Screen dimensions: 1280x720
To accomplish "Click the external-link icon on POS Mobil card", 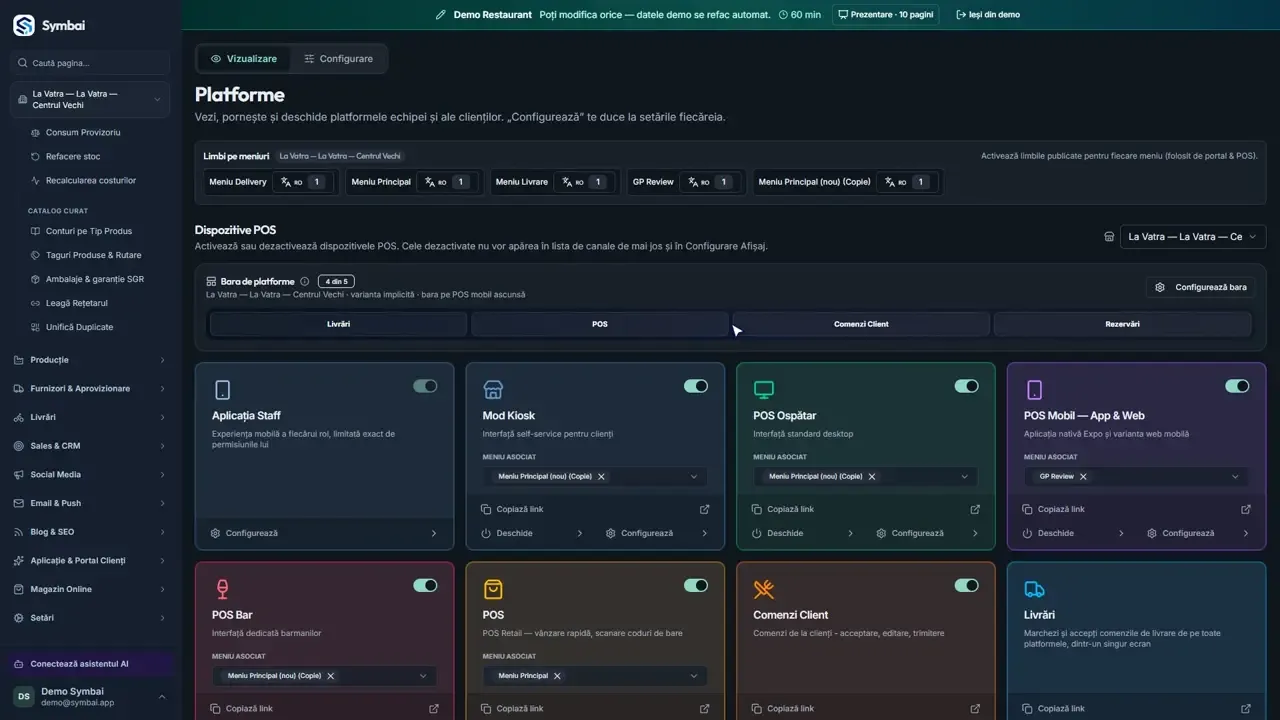I will [x=1246, y=509].
